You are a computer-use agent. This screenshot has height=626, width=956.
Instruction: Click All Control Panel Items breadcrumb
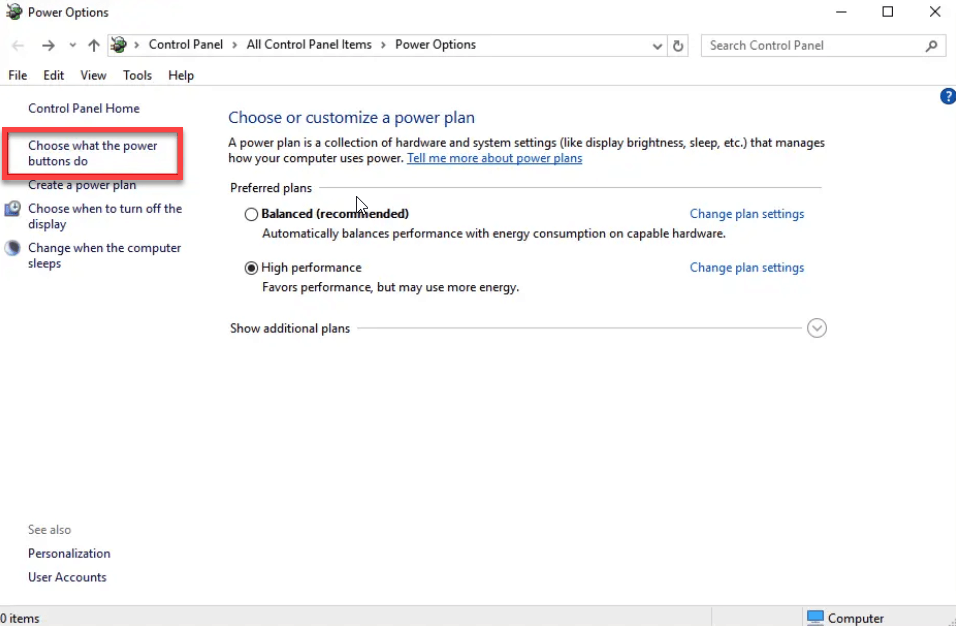click(x=309, y=44)
